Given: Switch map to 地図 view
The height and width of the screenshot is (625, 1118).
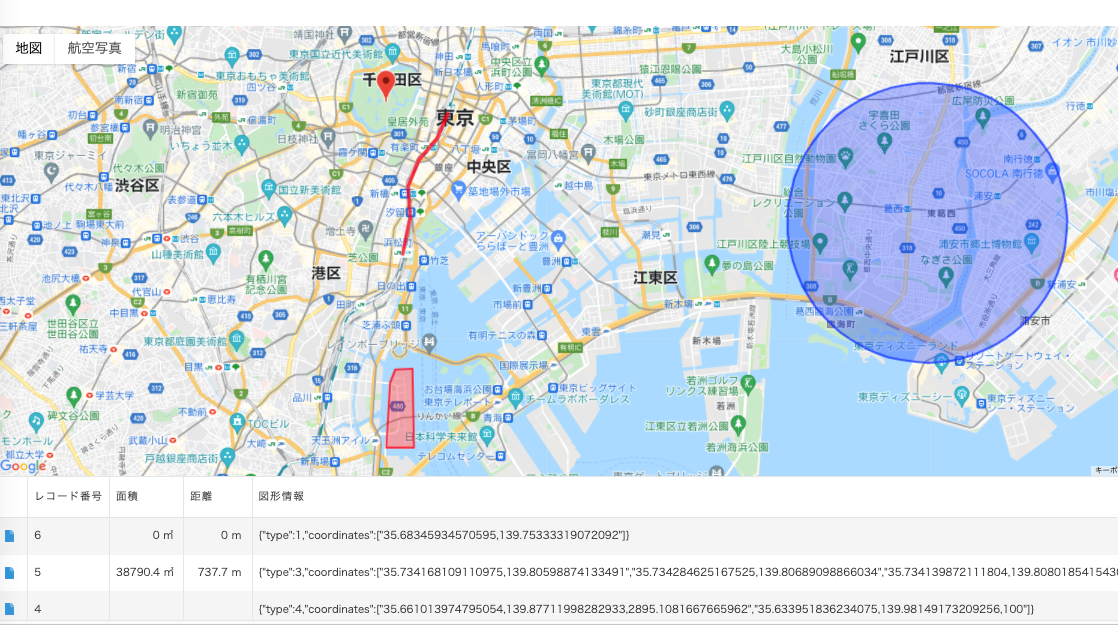Looking at the screenshot, I should coord(29,48).
